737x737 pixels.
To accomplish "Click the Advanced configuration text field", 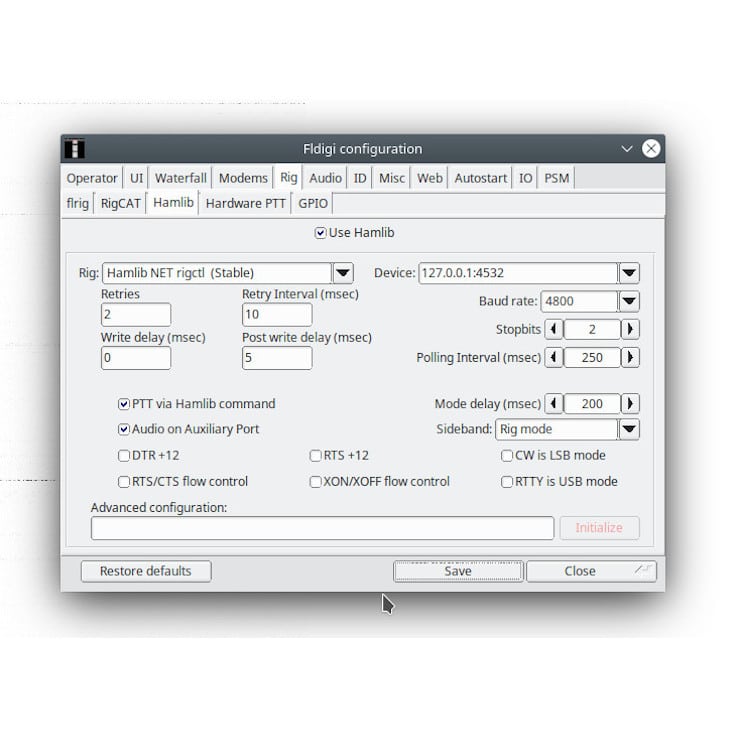I will (322, 528).
